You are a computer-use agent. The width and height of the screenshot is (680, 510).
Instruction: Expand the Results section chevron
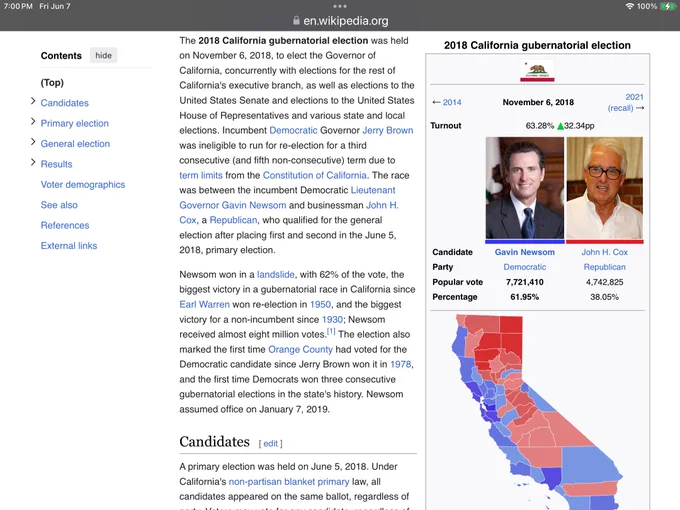pyautogui.click(x=33, y=162)
